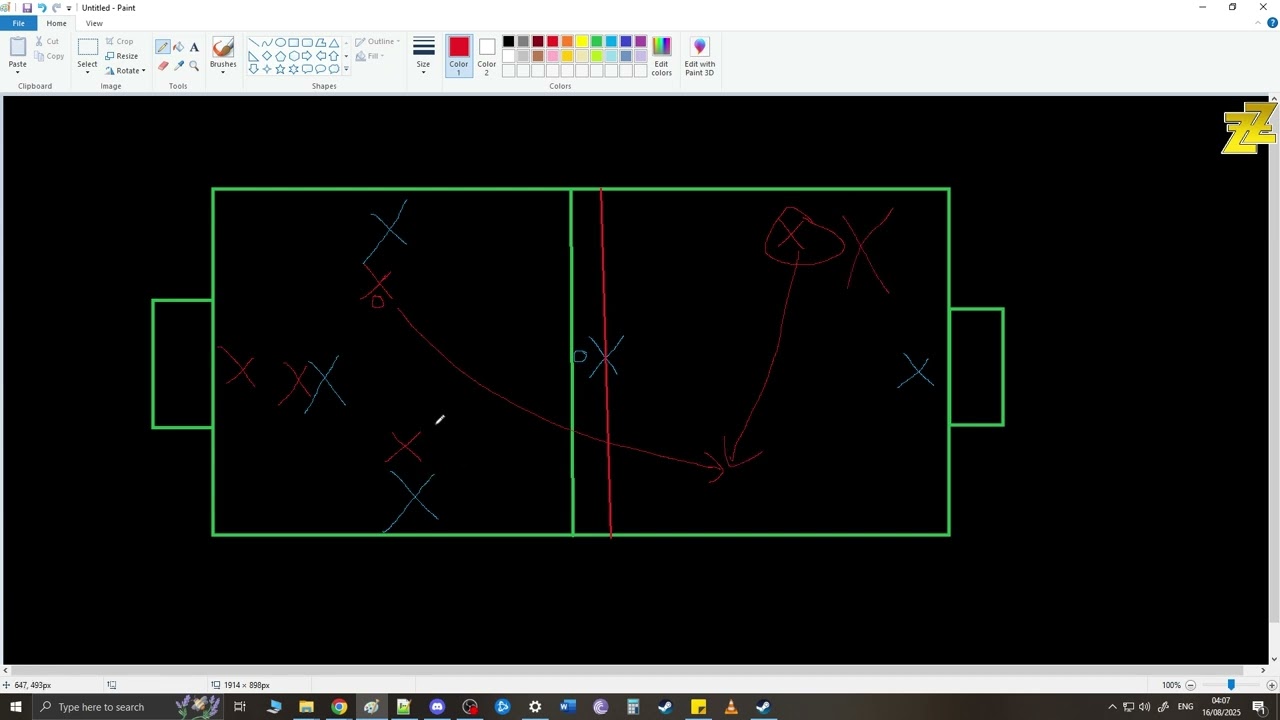Choose the Right arrow shape
The height and width of the screenshot is (720, 1280).
click(x=307, y=56)
